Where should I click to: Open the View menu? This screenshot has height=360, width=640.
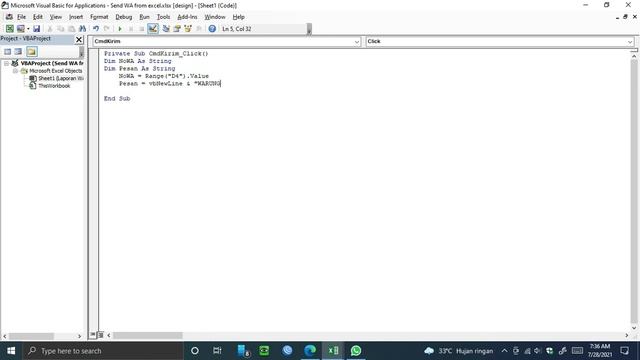[x=56, y=17]
